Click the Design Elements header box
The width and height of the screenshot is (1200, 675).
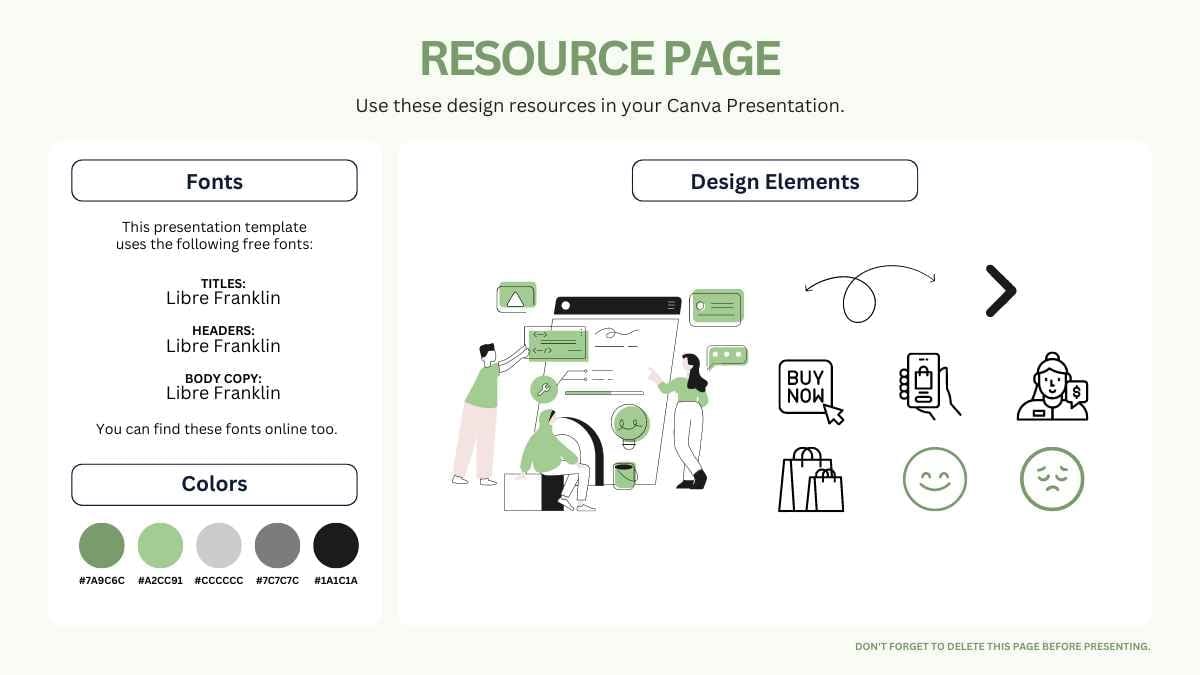click(775, 181)
